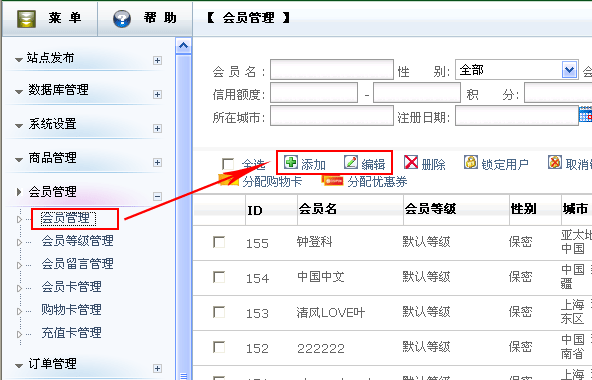Click the pencil 编辑 icon
The image size is (592, 380).
(351, 162)
